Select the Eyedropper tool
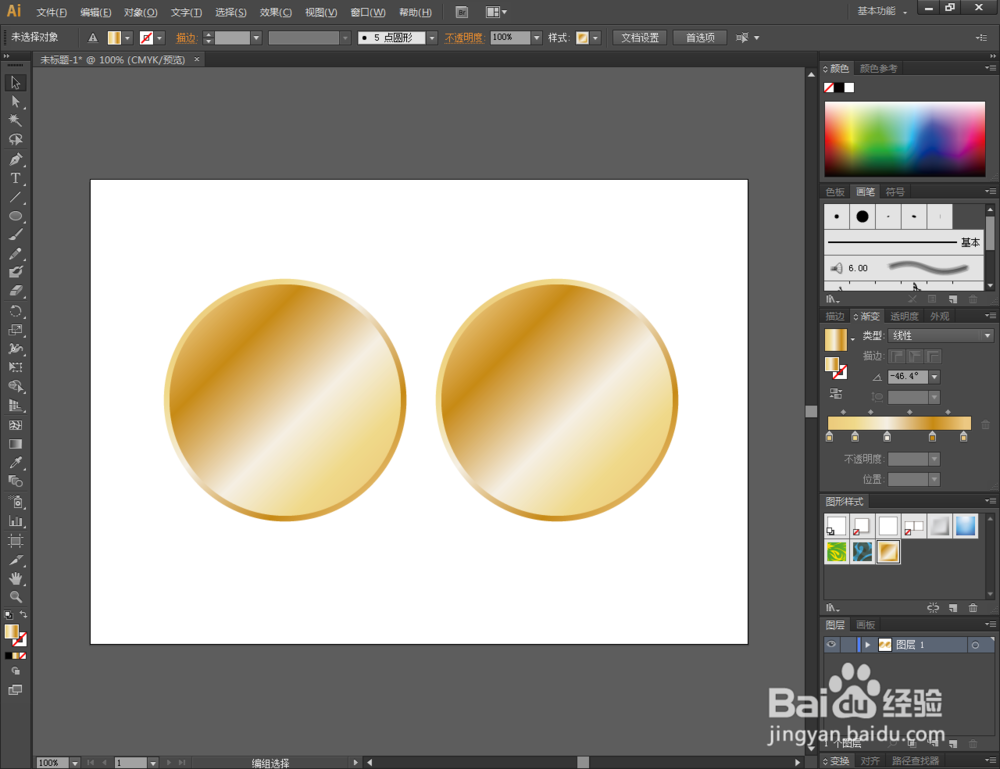 coord(15,463)
